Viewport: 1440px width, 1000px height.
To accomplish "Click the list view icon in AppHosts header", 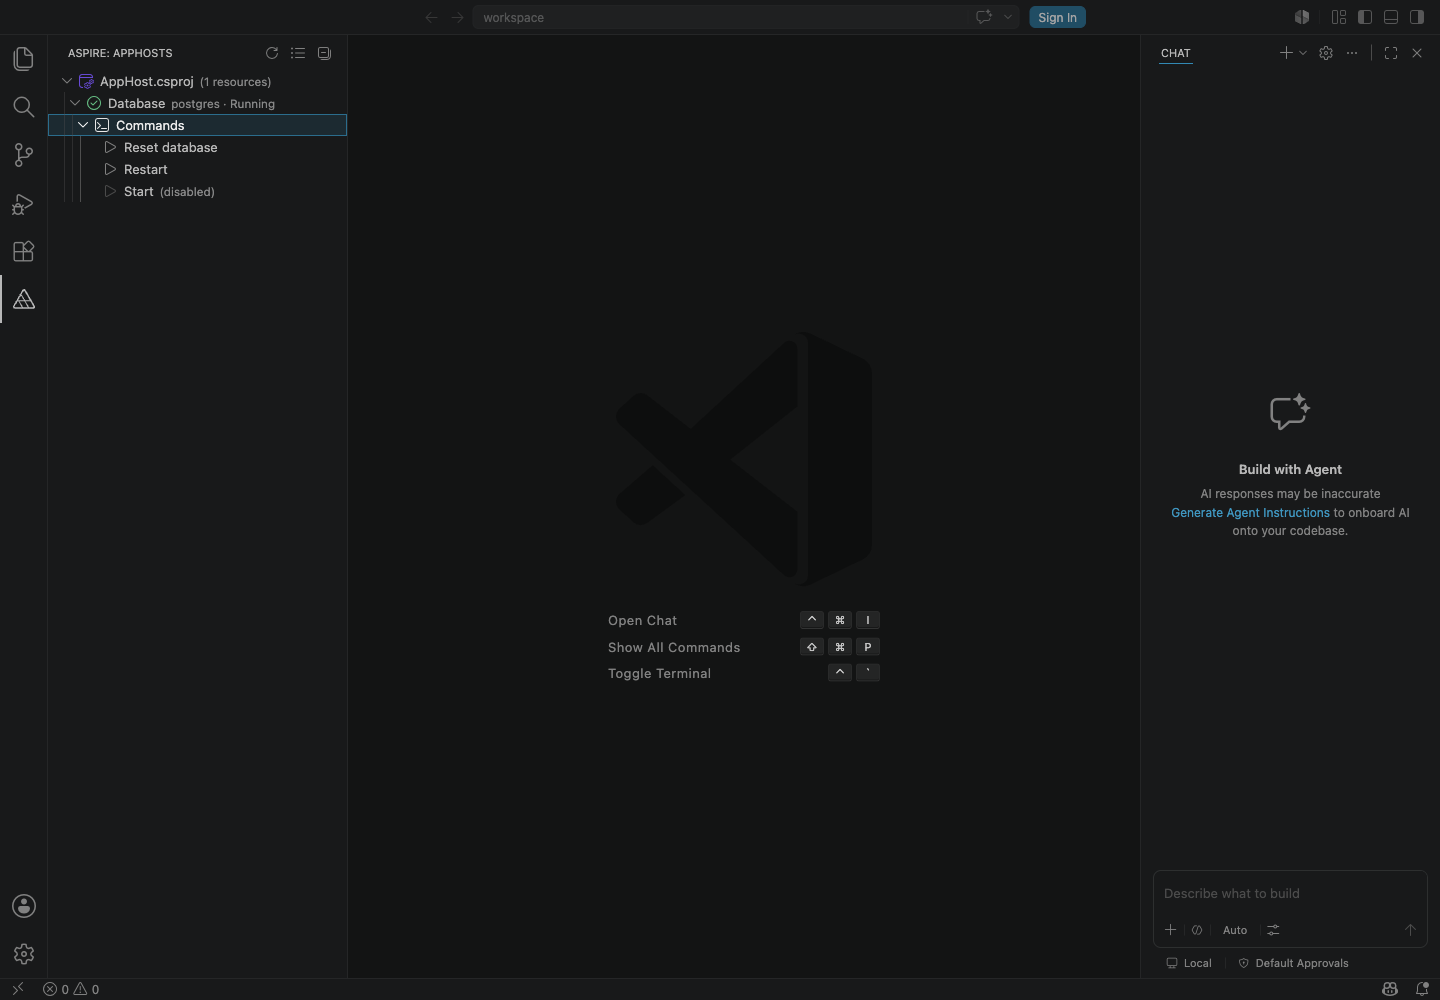I will point(298,53).
